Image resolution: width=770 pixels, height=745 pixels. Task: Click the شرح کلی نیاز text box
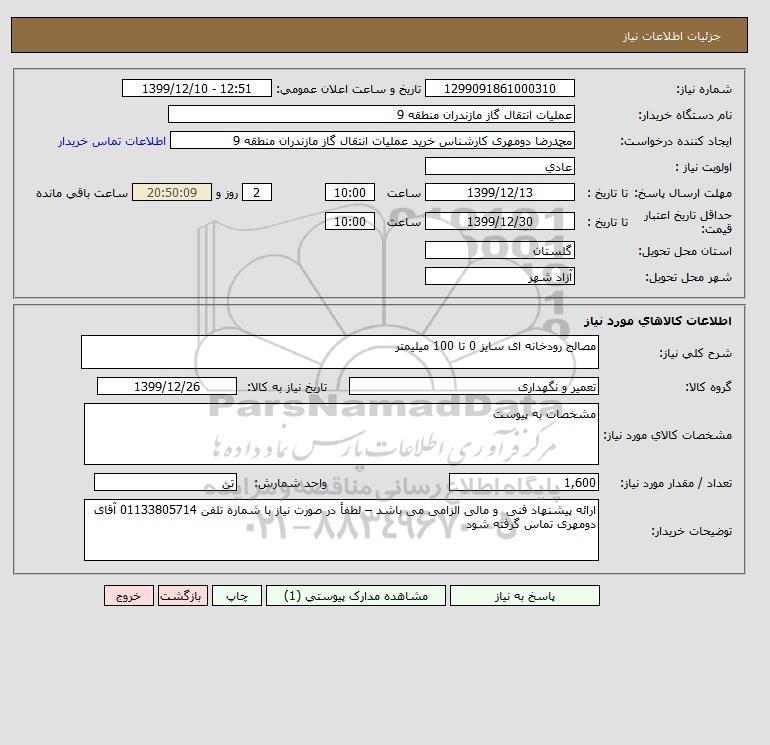coord(340,352)
